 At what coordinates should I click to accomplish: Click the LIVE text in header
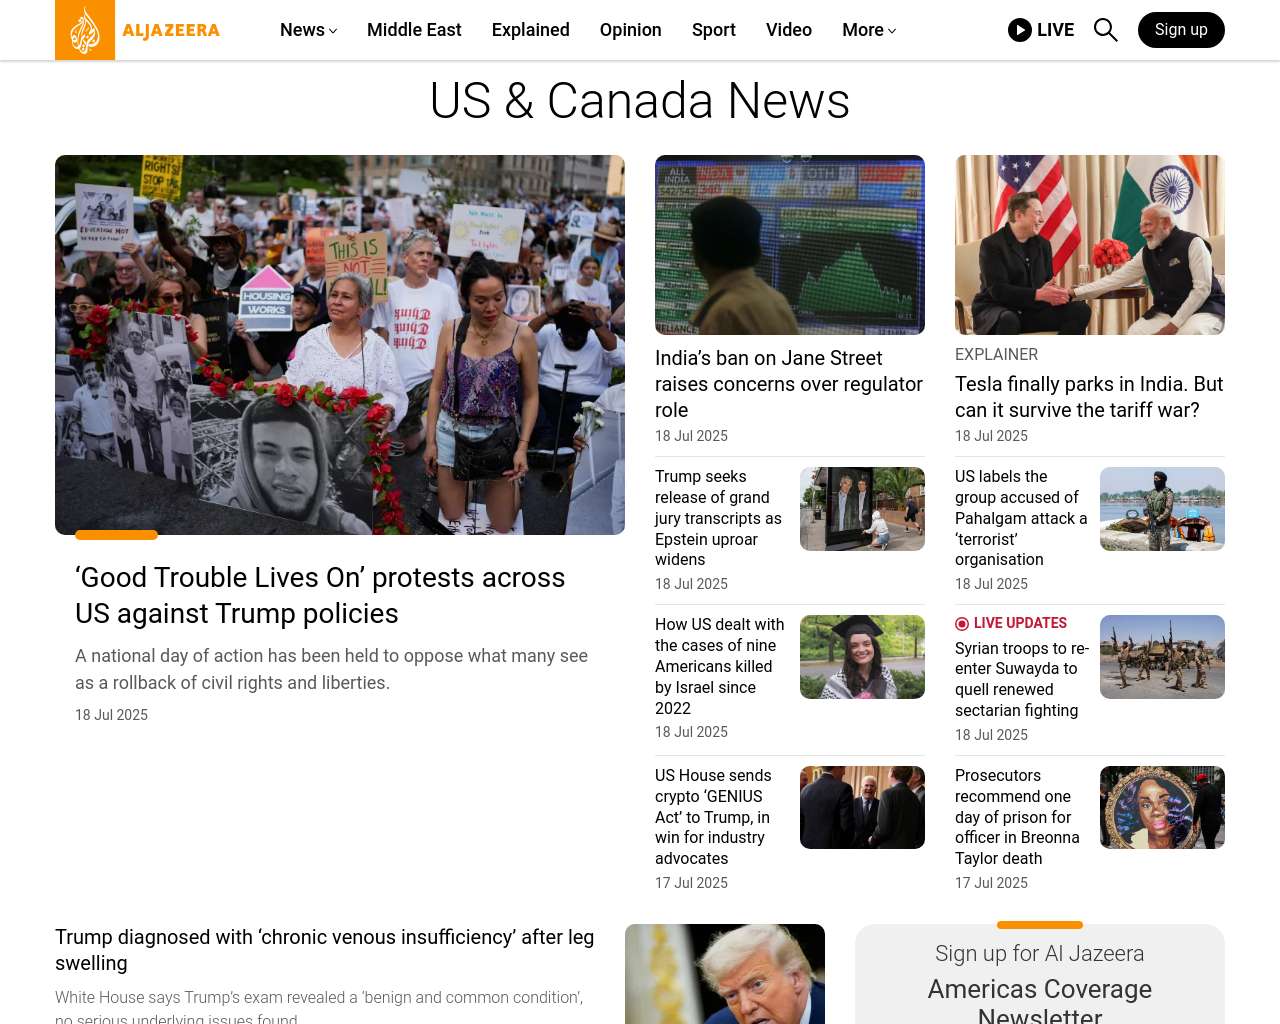click(x=1055, y=30)
